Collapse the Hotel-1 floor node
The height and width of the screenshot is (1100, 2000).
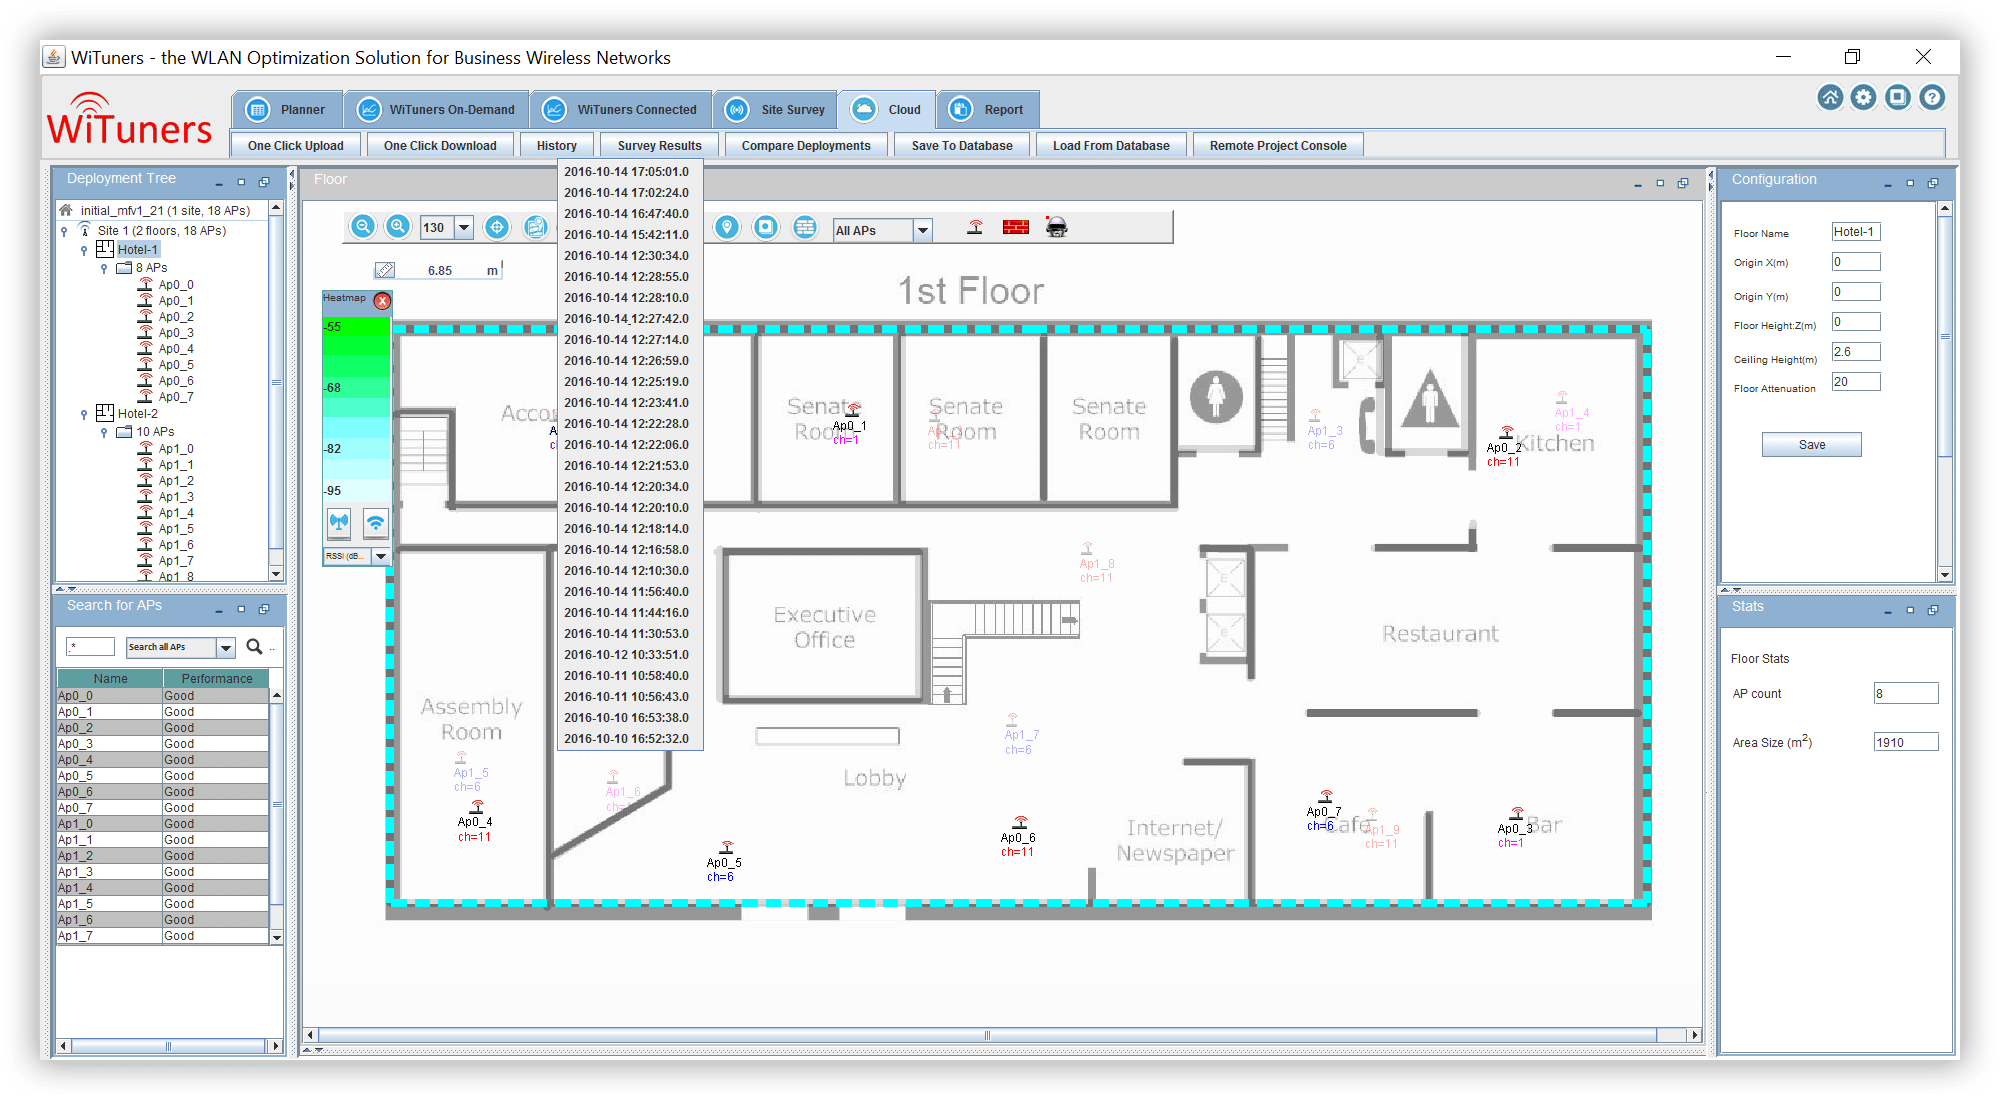pos(83,250)
